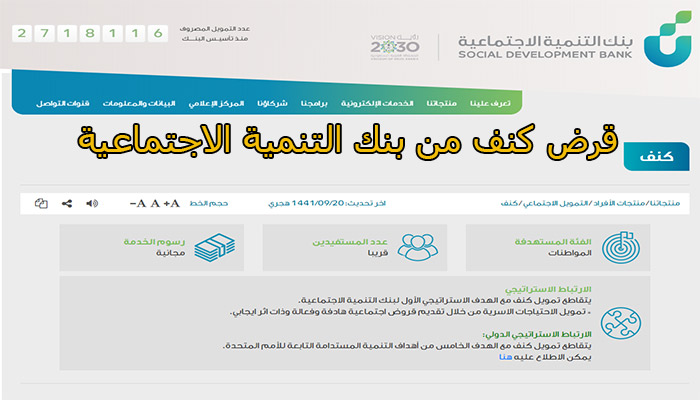Click the money stack icon for رسوم الخدمة
Screen dimensions: 700x400
pyautogui.click(x=215, y=247)
